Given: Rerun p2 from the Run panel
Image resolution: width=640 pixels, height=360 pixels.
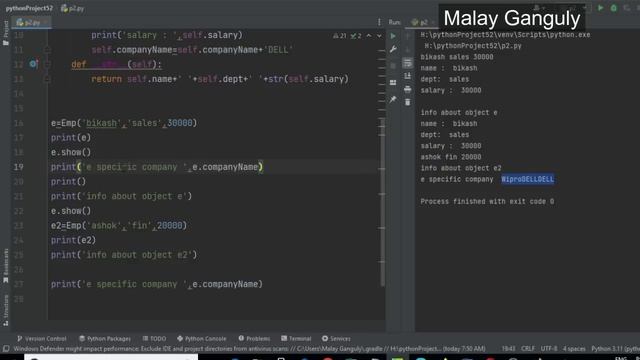Looking at the screenshot, I should (x=393, y=36).
